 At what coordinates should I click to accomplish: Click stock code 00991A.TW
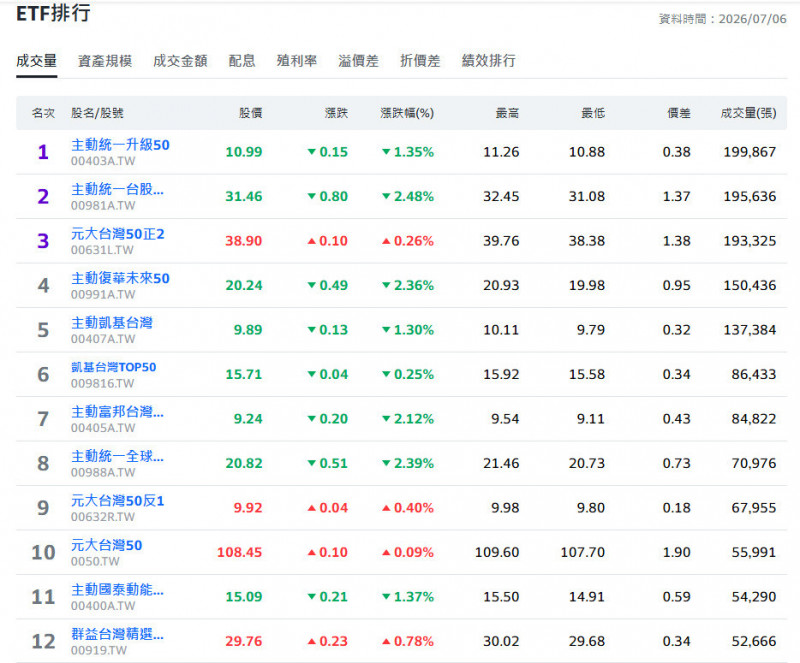click(103, 294)
